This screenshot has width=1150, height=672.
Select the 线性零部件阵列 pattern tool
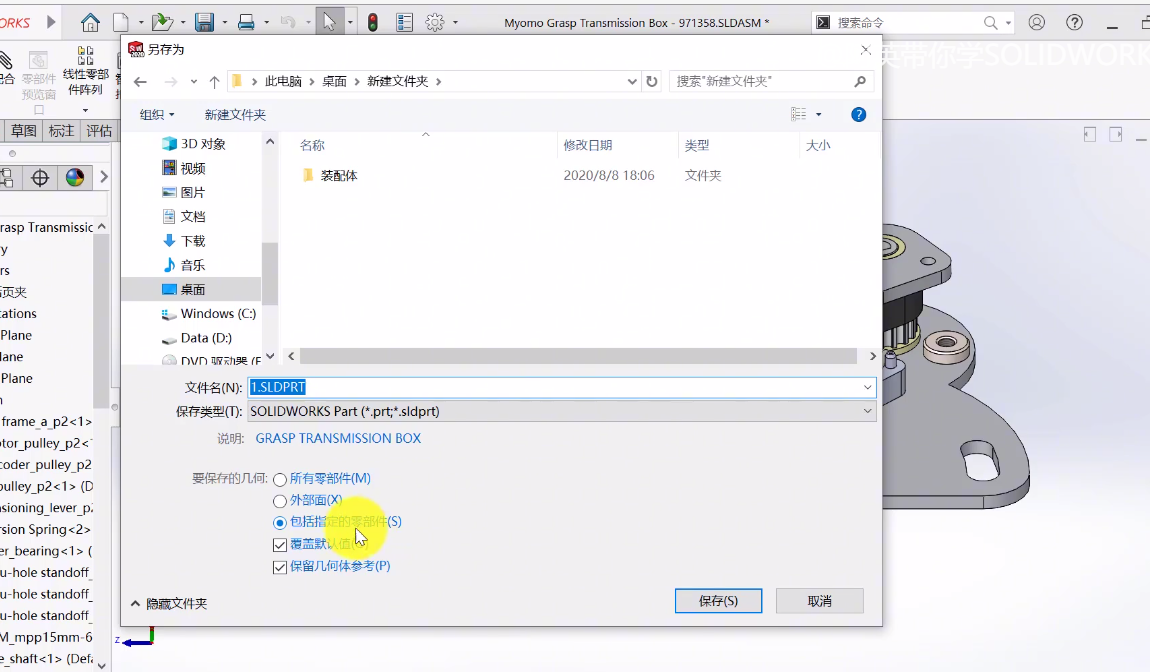pos(88,60)
